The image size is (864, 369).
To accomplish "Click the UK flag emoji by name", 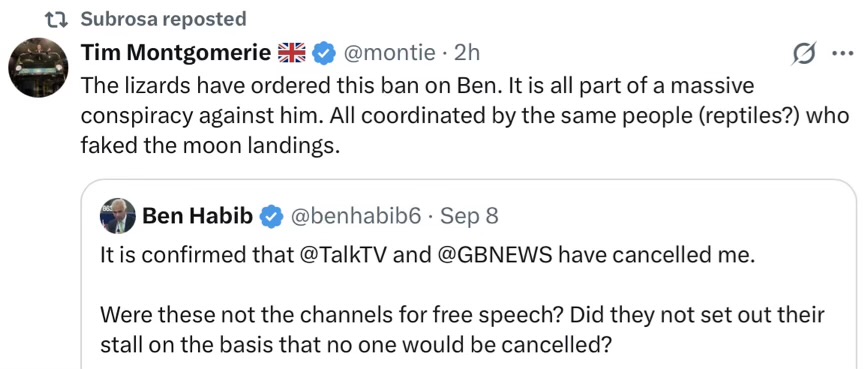I will tap(291, 53).
